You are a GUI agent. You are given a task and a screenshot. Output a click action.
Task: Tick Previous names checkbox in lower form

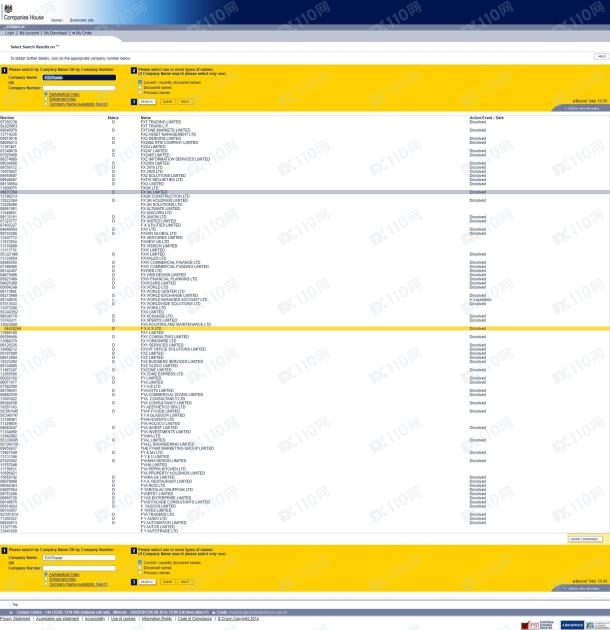(x=140, y=573)
